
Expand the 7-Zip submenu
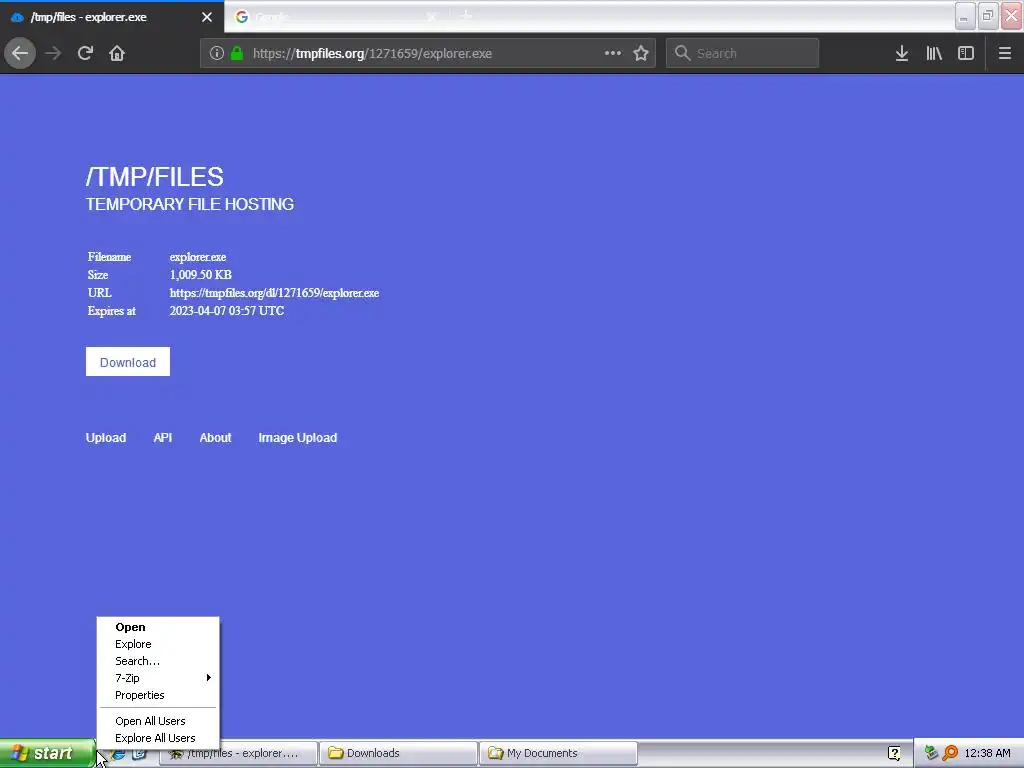click(x=158, y=678)
